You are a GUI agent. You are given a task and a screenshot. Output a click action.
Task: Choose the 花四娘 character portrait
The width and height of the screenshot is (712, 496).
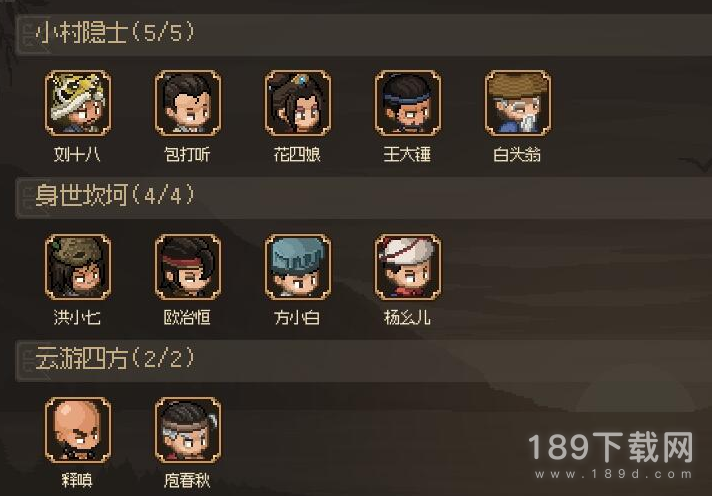point(297,103)
